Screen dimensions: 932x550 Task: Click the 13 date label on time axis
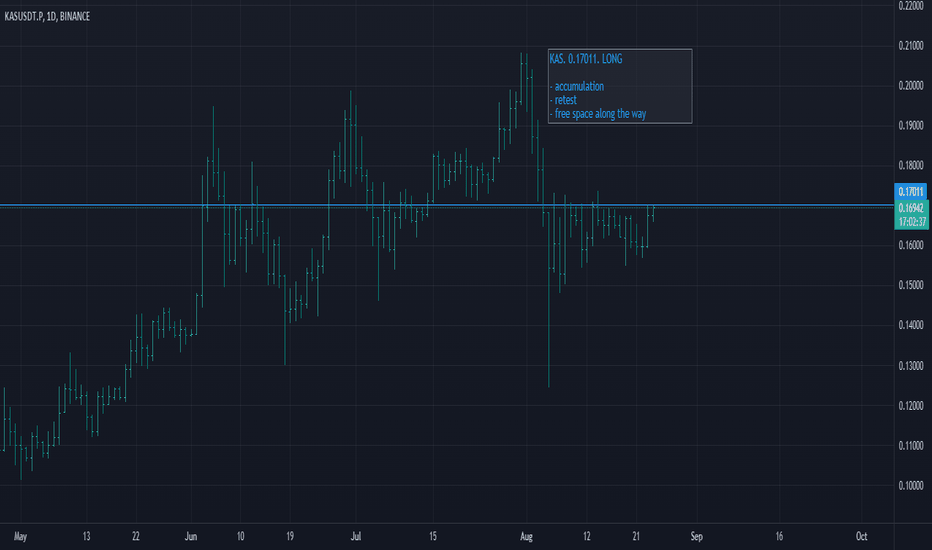tap(87, 536)
